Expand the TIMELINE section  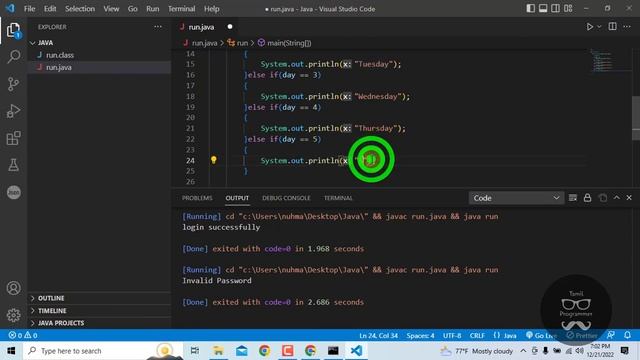point(52,311)
